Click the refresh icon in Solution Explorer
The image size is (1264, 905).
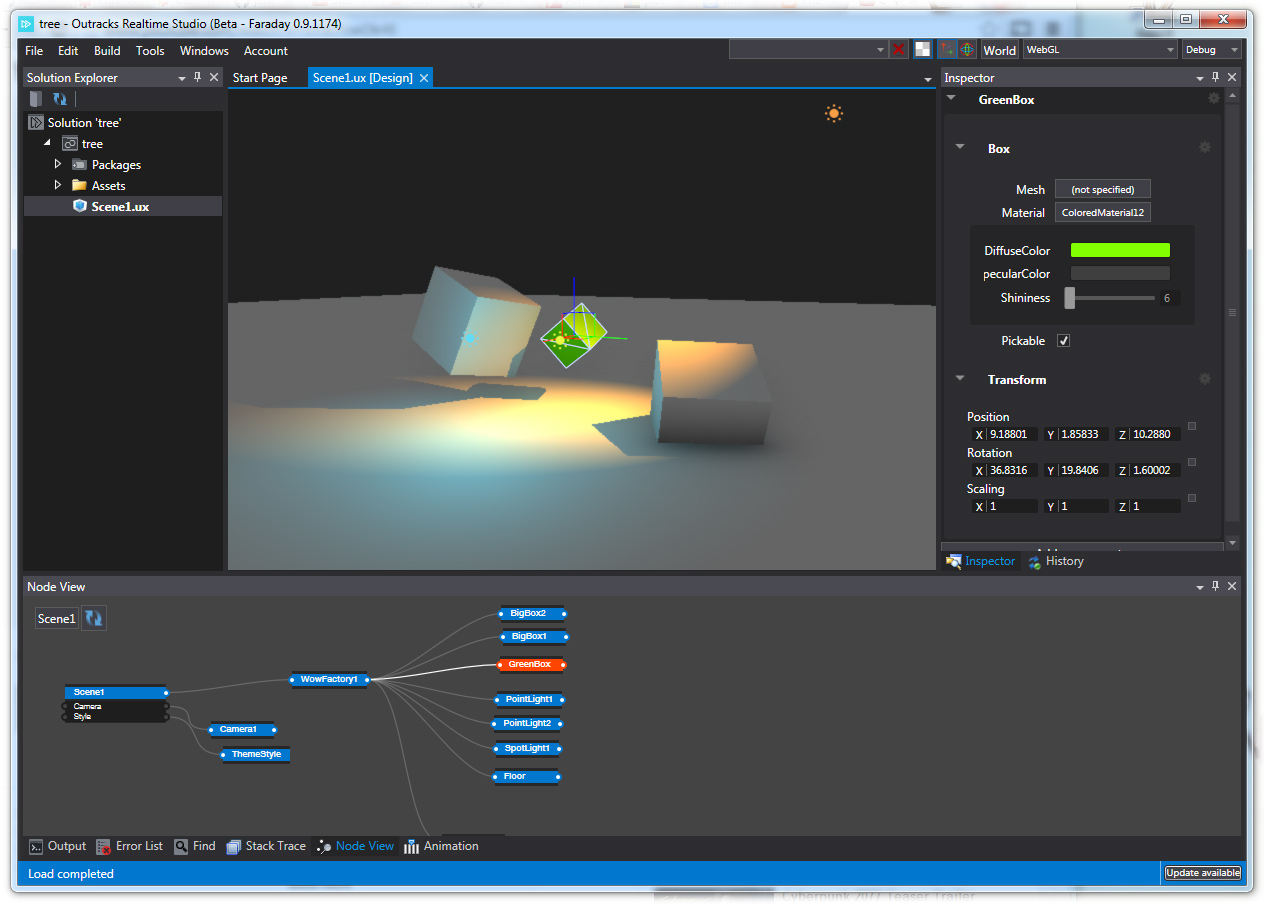(x=60, y=99)
